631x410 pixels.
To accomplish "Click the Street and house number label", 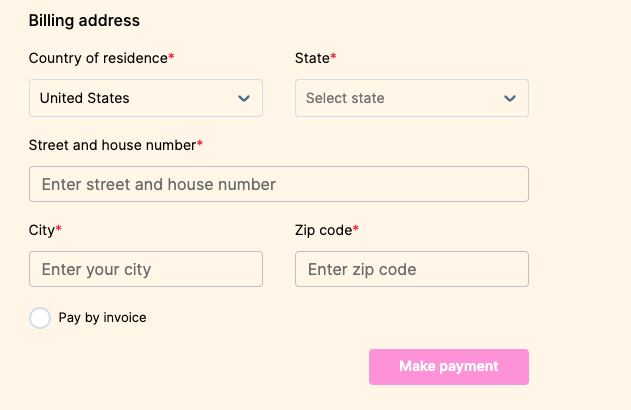I will 112,145.
